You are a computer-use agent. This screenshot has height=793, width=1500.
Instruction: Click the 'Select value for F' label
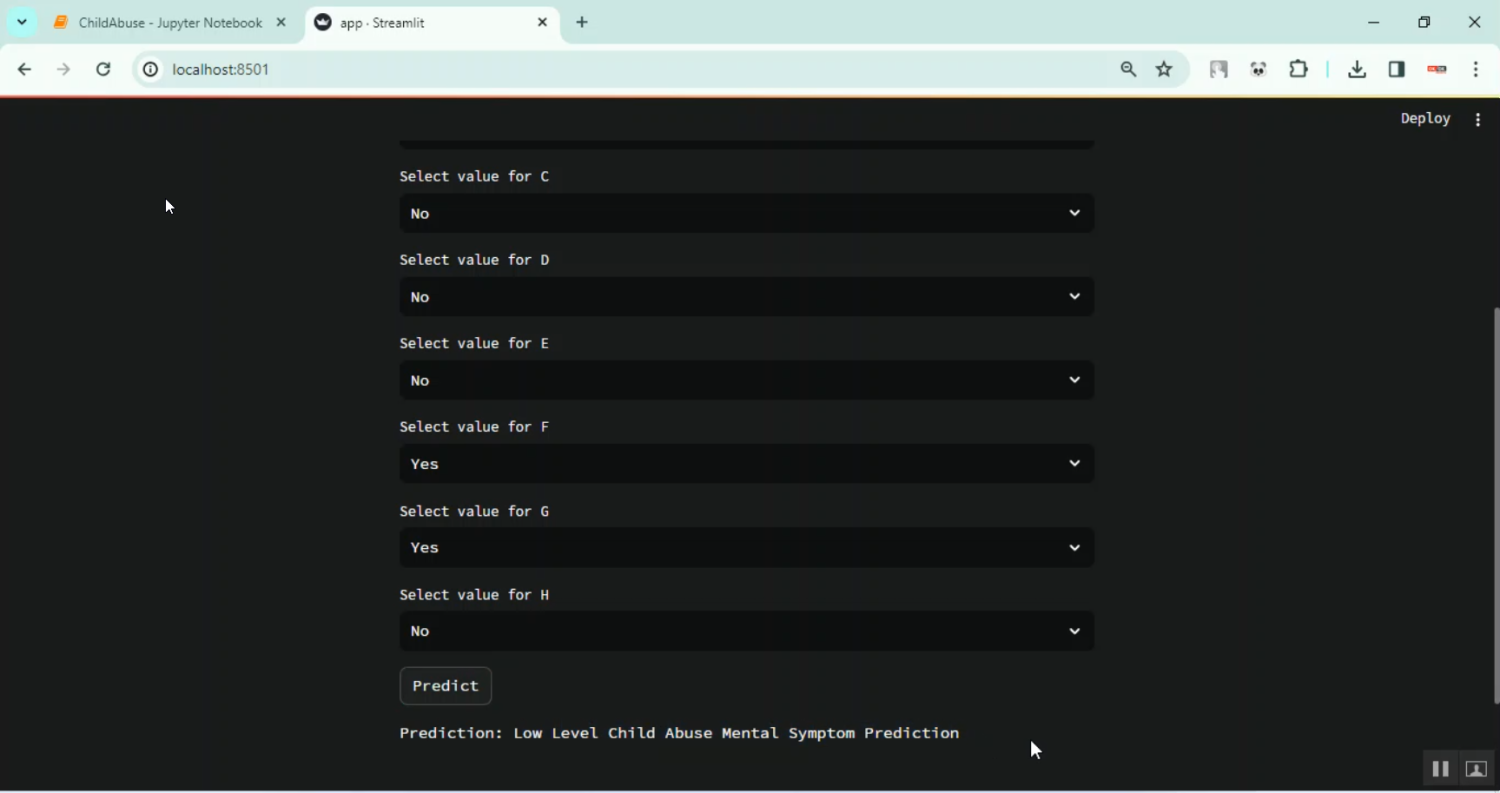click(474, 427)
